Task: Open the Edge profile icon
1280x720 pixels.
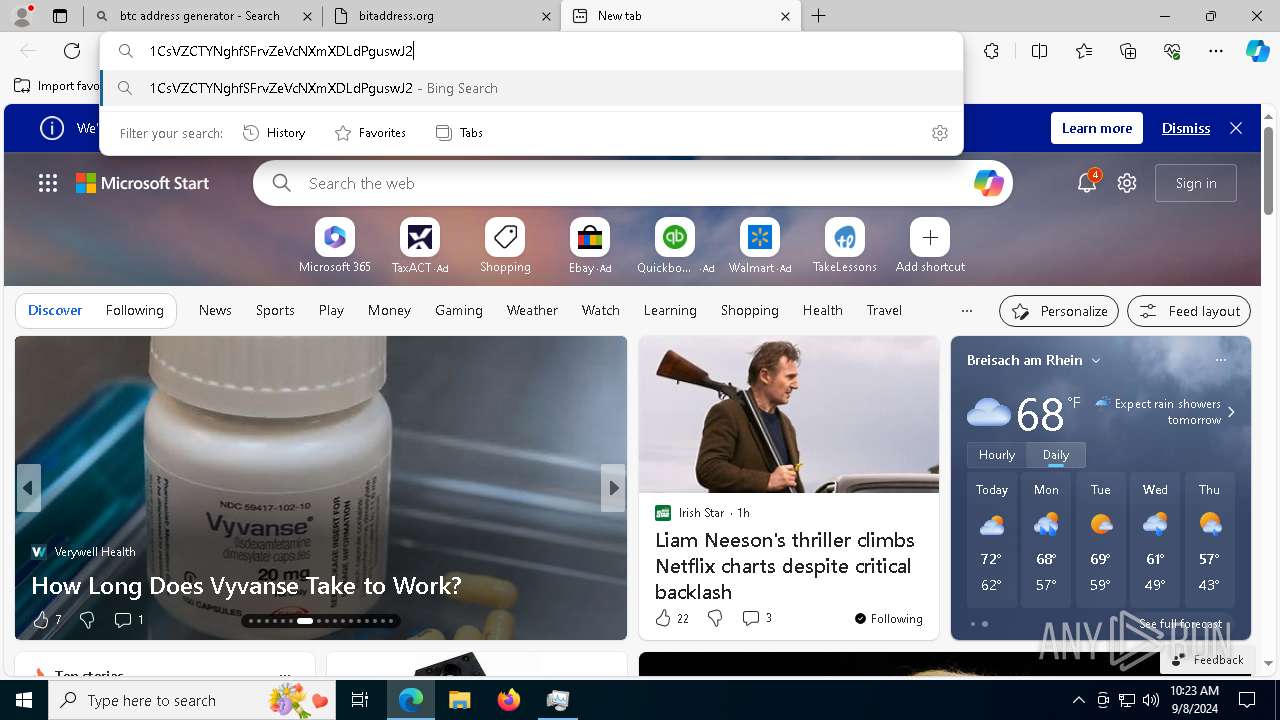Action: click(x=22, y=16)
